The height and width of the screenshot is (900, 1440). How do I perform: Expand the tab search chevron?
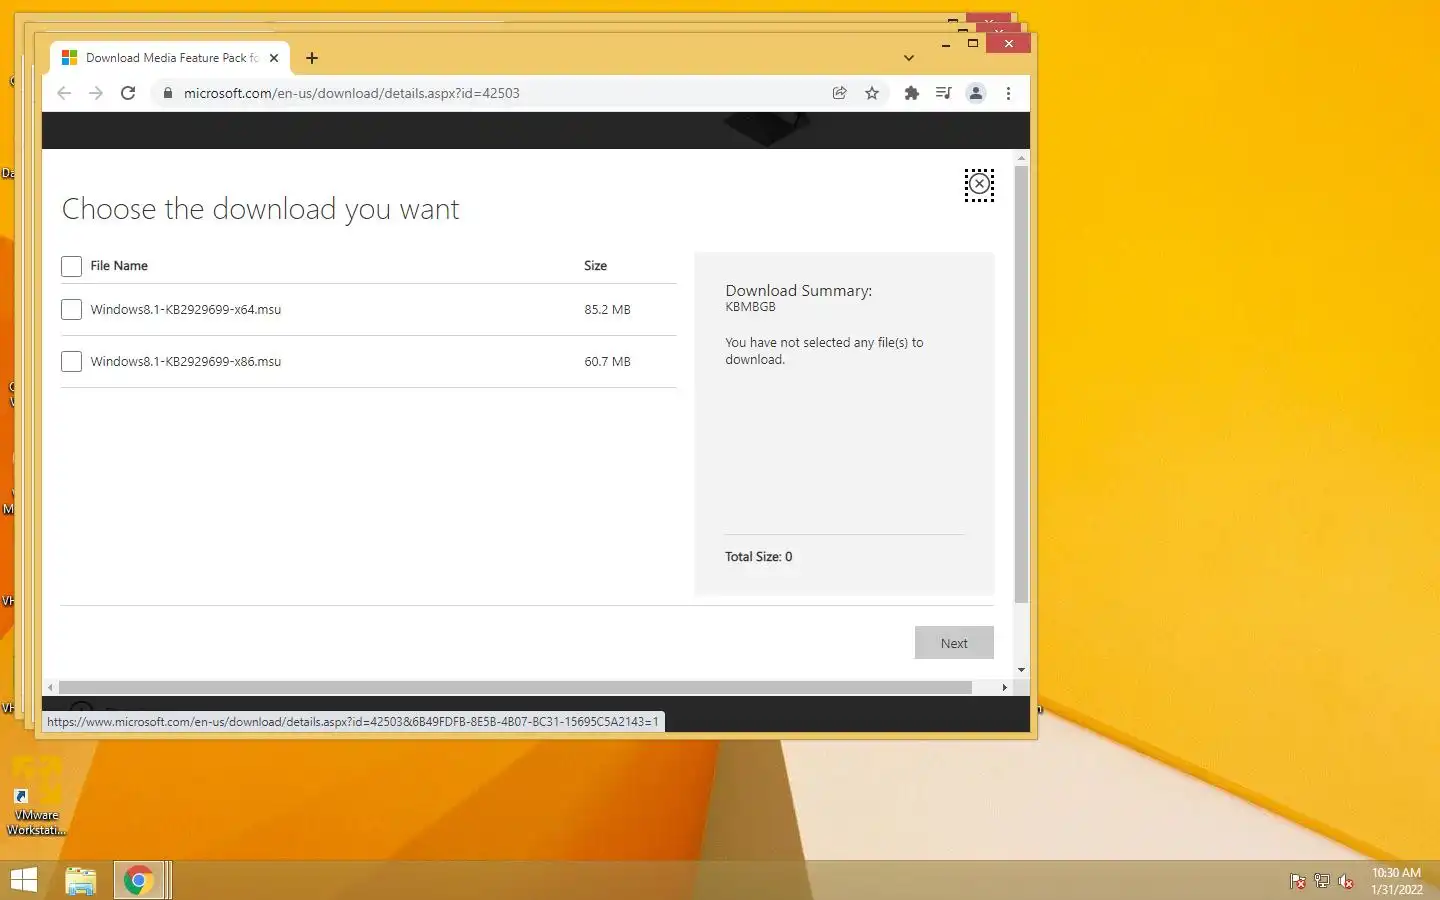(909, 58)
